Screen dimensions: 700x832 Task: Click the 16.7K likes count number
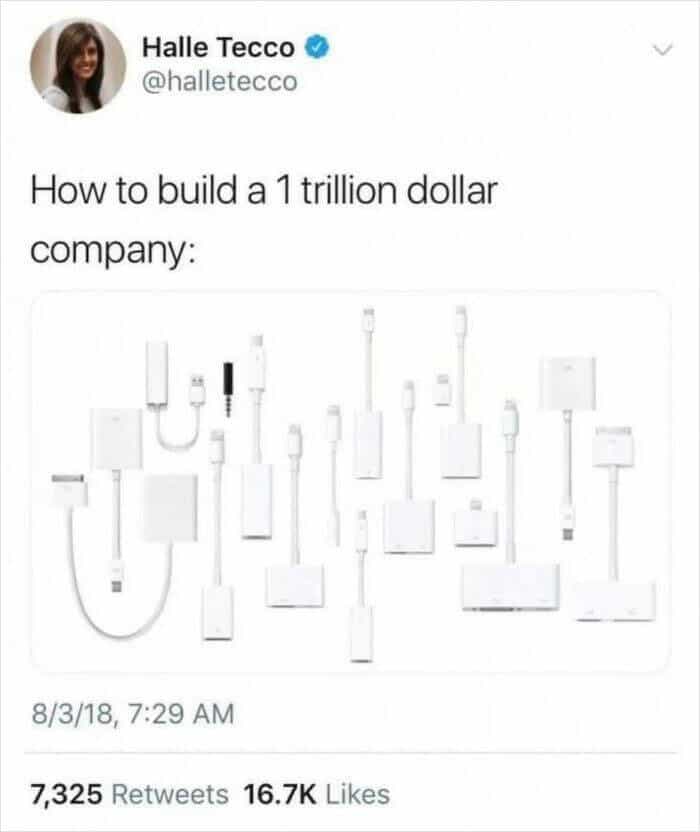tap(280, 794)
